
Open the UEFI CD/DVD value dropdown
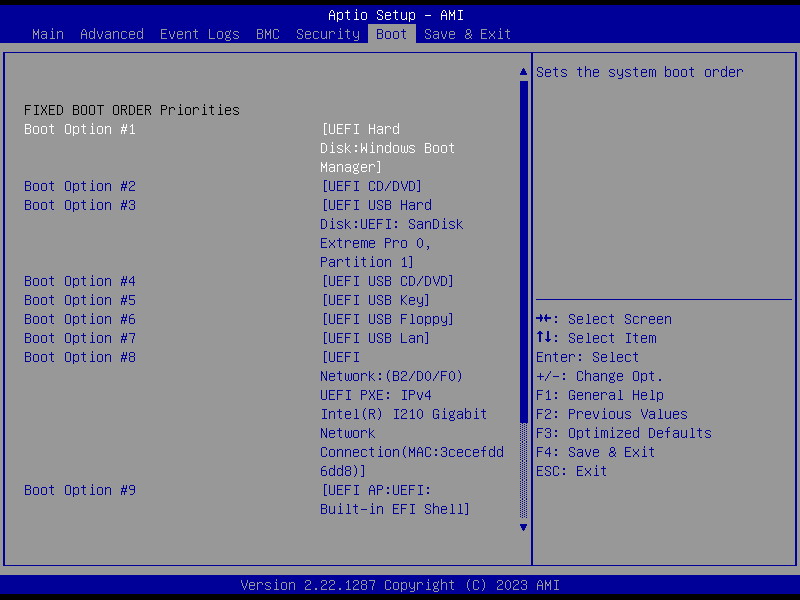(x=371, y=186)
